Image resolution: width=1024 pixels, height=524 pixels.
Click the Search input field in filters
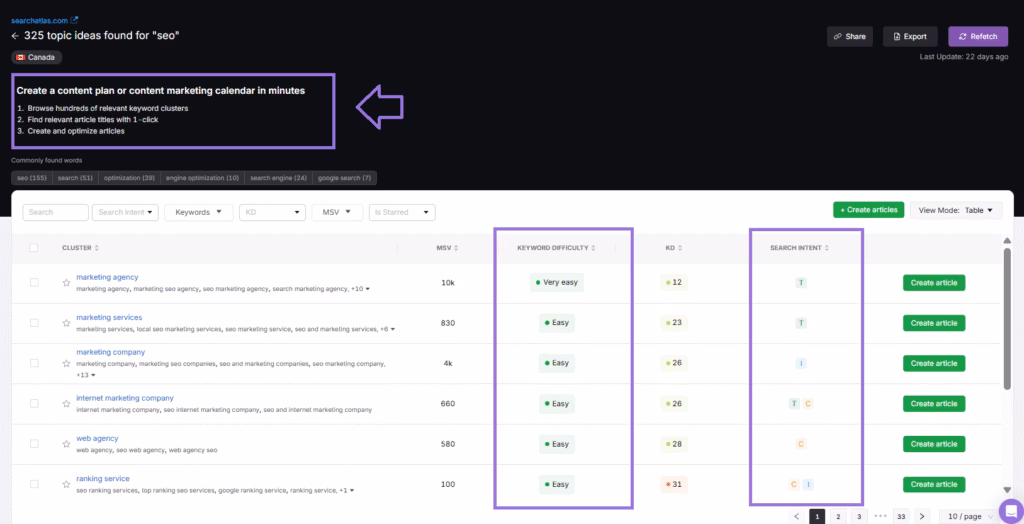coord(55,212)
